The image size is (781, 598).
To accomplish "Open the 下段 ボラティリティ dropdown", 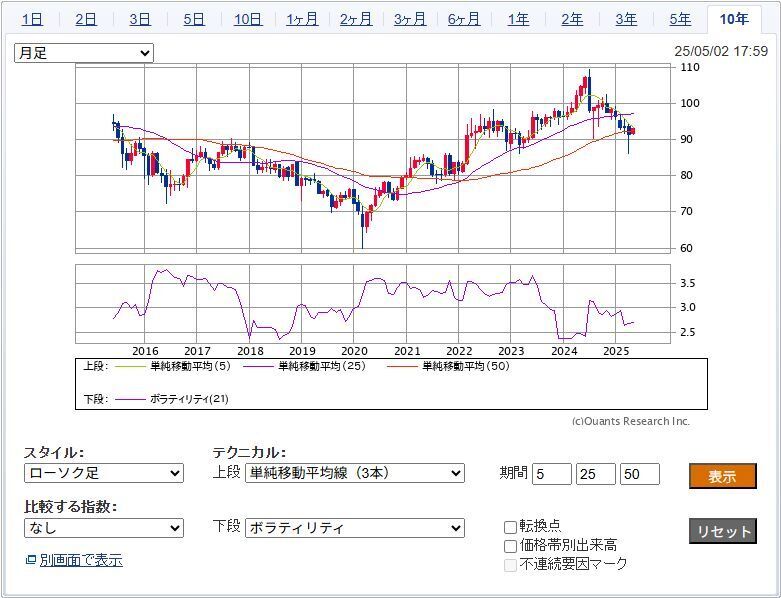I will tap(355, 528).
